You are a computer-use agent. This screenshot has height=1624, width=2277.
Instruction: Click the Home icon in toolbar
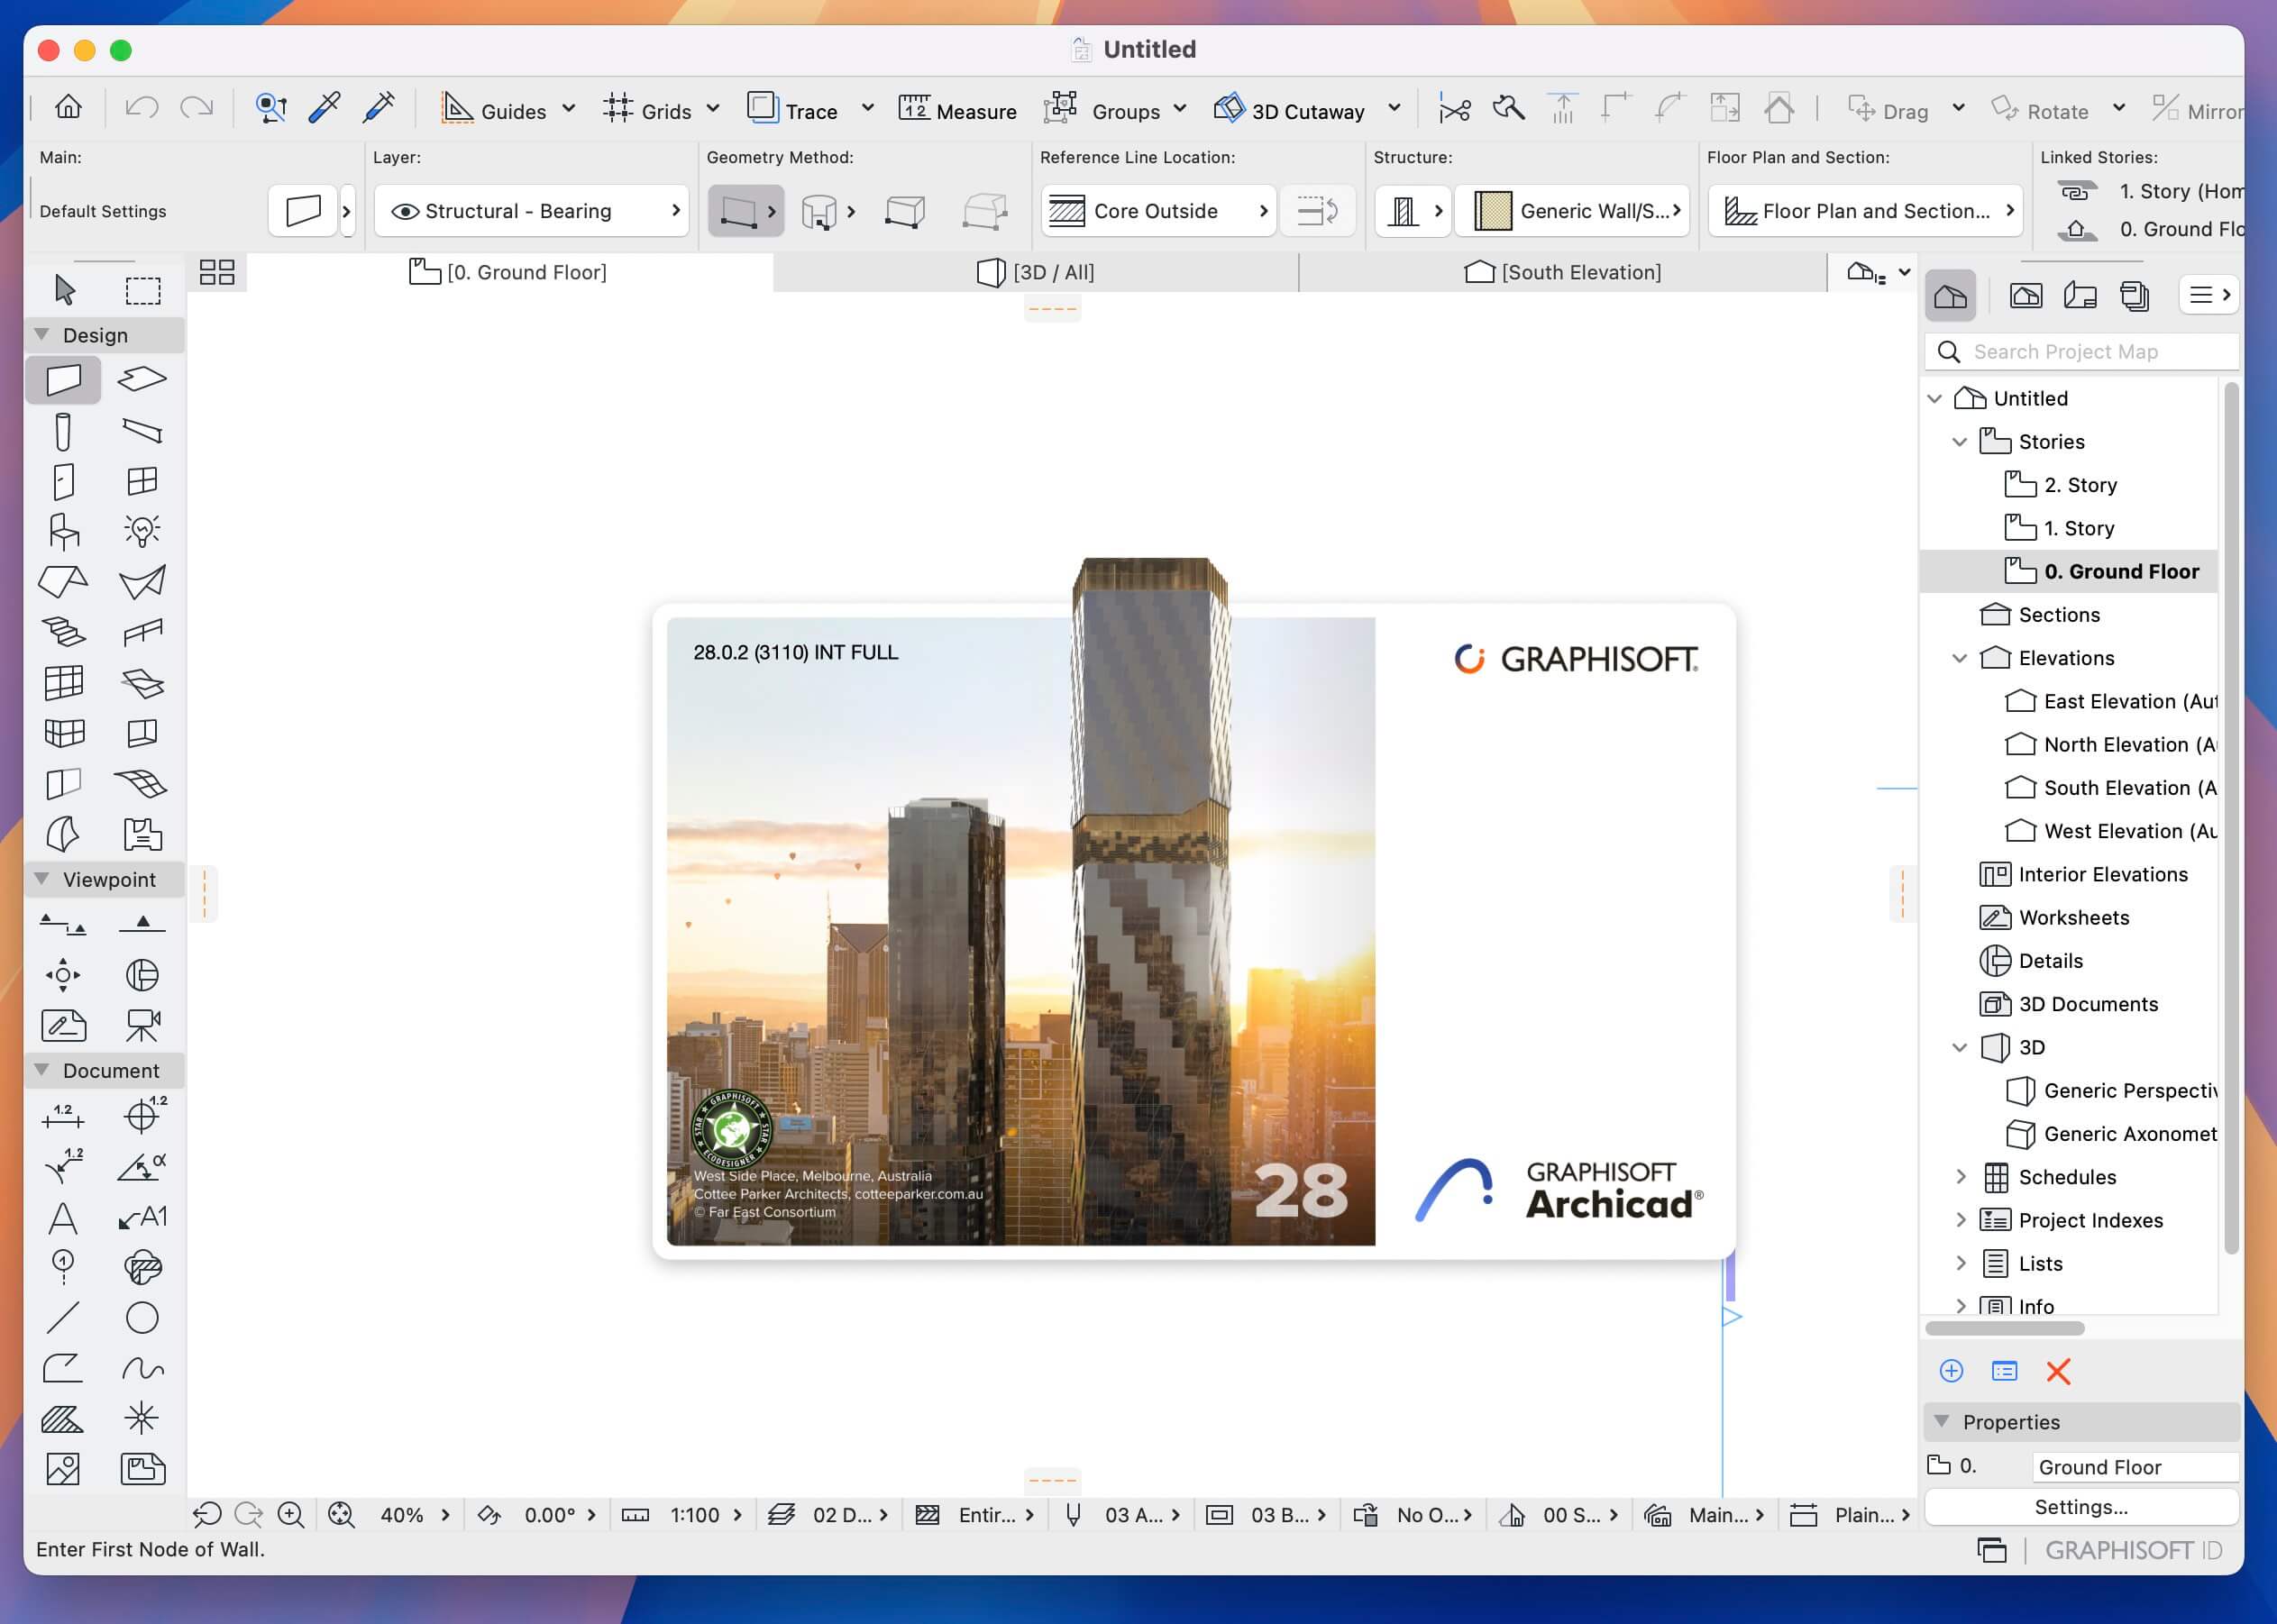(x=68, y=107)
